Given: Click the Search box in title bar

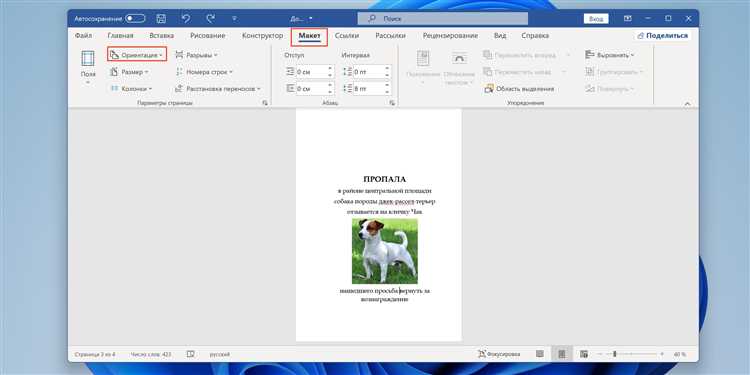Looking at the screenshot, I should click(x=442, y=19).
